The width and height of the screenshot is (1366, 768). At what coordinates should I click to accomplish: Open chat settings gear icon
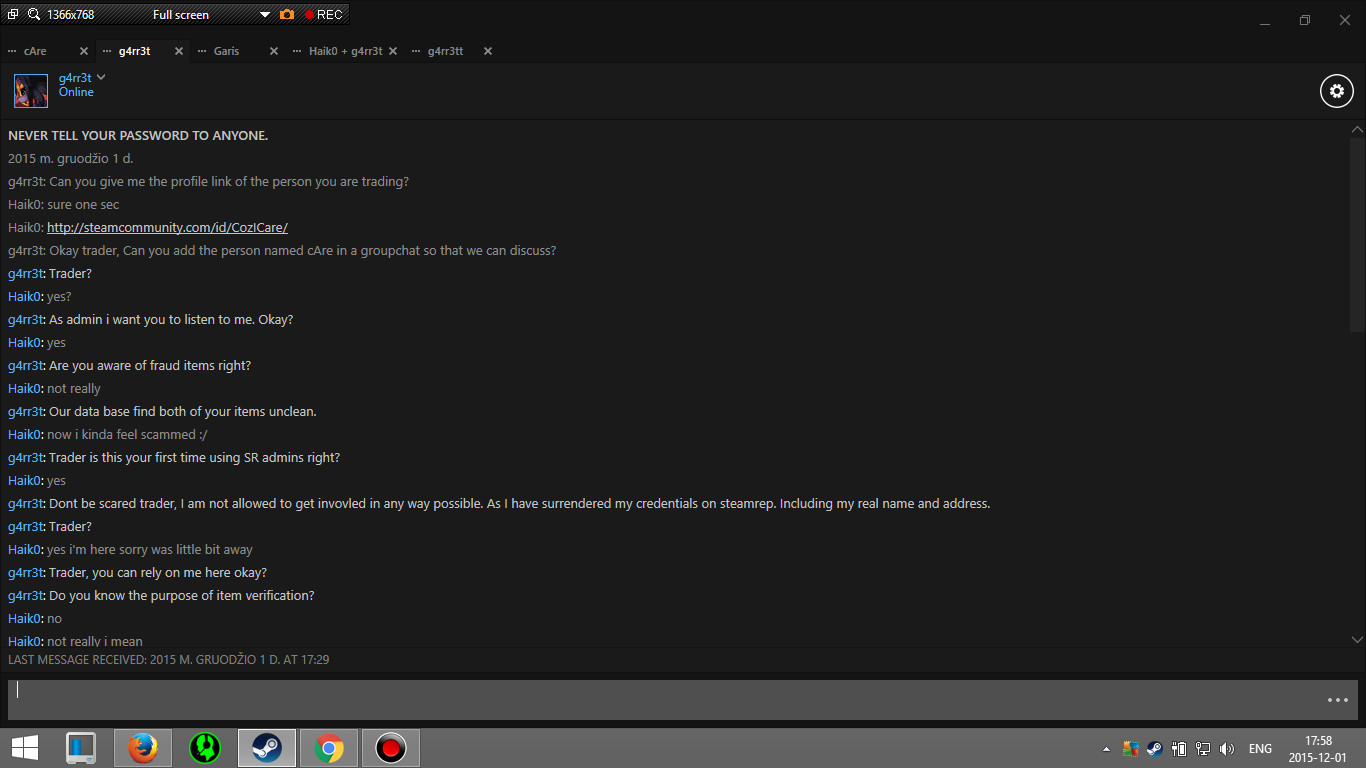point(1337,91)
